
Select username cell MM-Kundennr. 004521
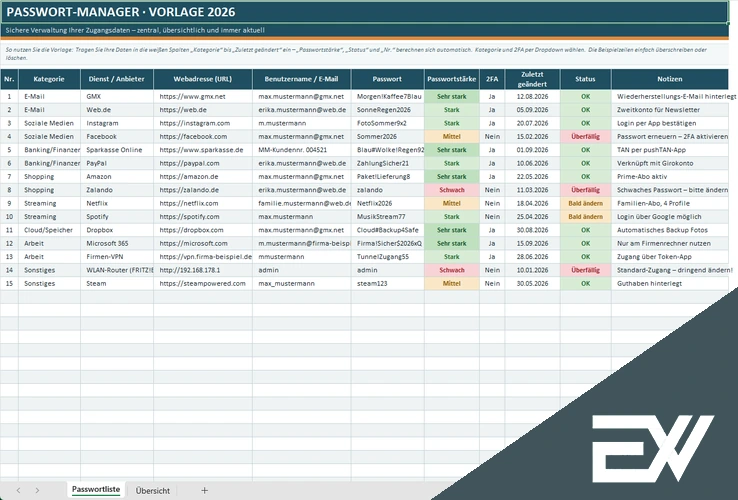[x=302, y=150]
